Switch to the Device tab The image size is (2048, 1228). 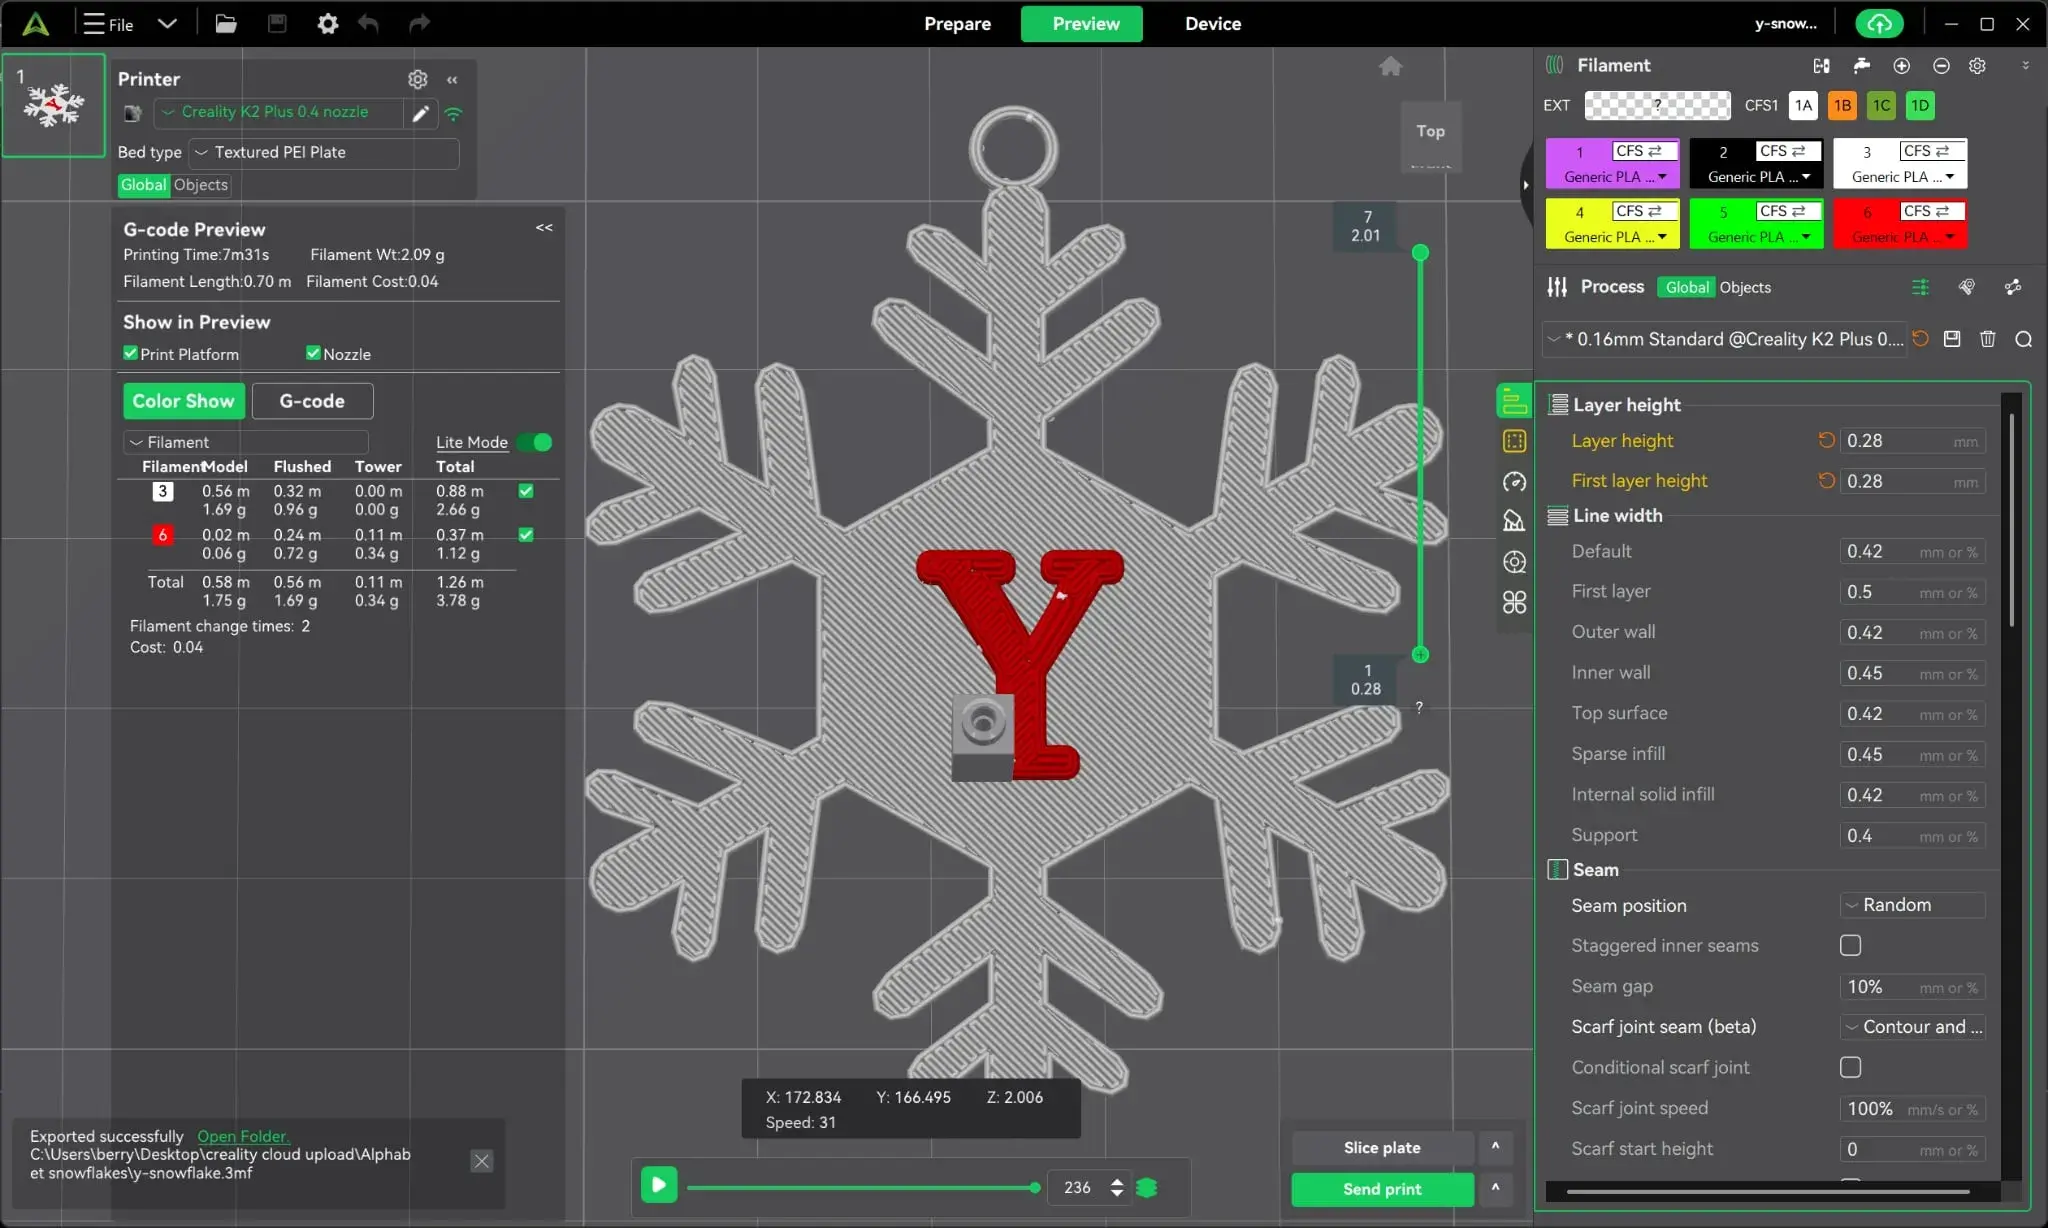pyautogui.click(x=1213, y=23)
